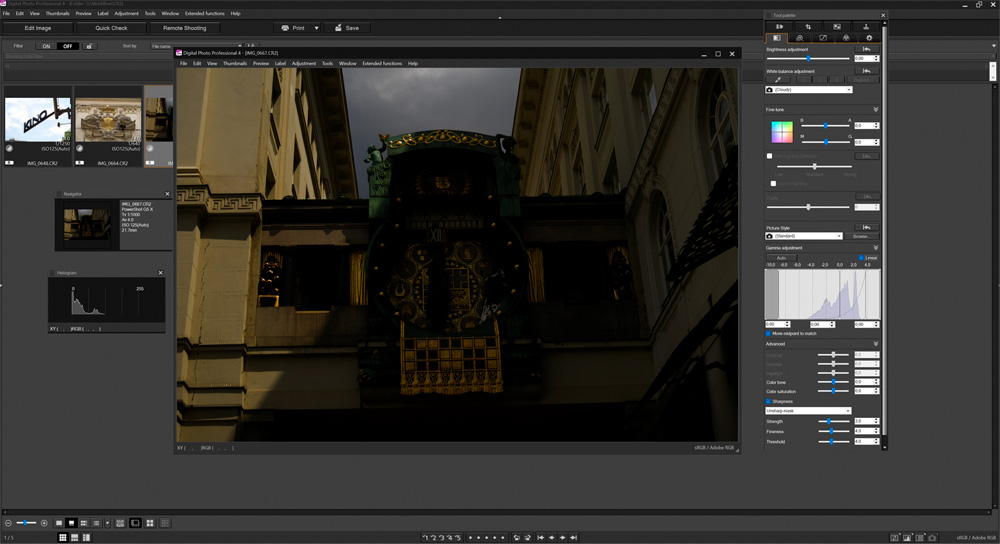Click the gamma Auto button
The image size is (1000, 544).
[781, 258]
